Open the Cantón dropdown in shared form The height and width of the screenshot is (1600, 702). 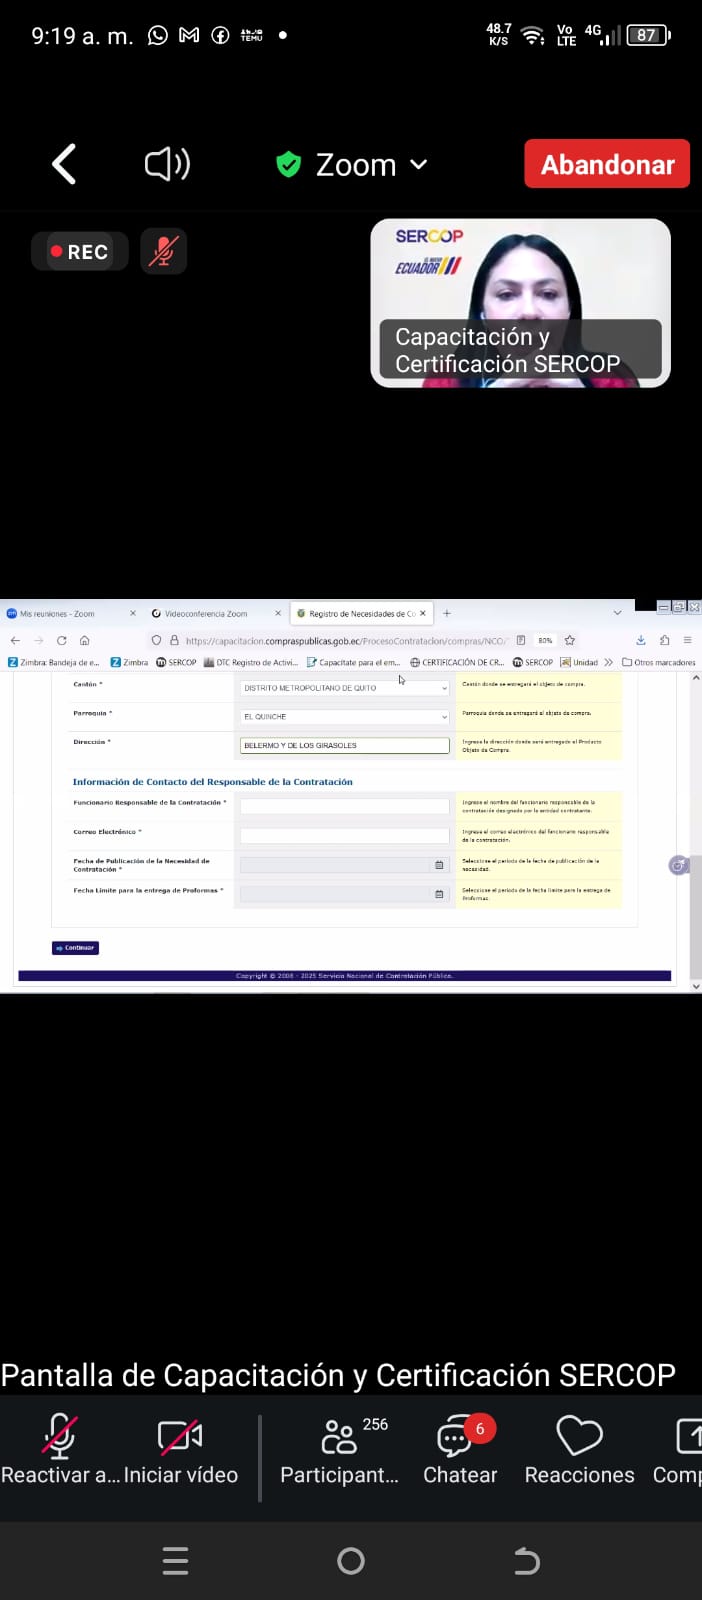tap(345, 688)
